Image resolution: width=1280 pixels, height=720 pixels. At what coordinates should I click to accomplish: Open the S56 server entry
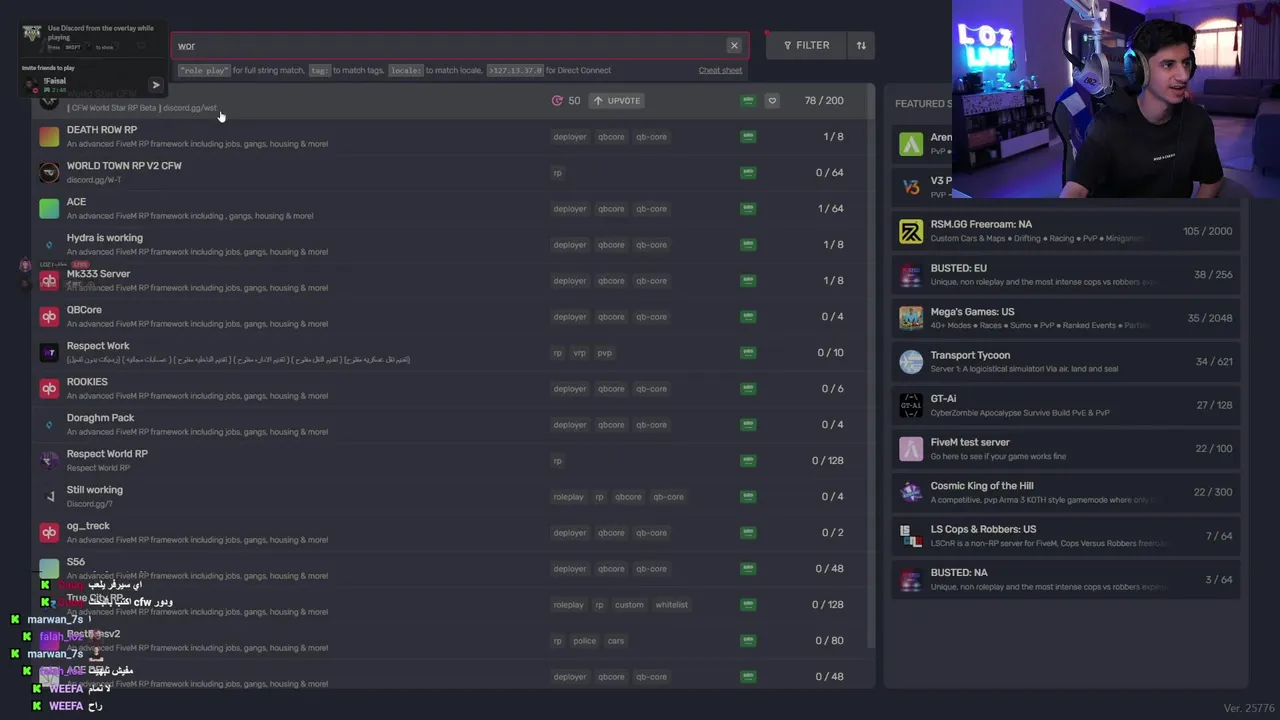(453, 569)
